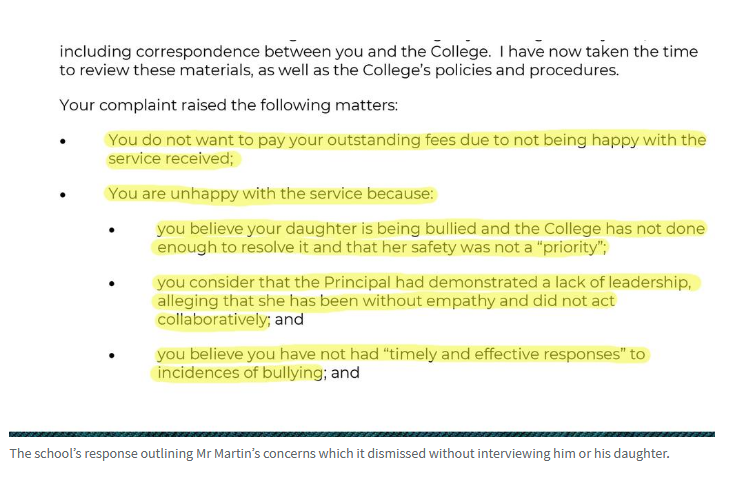756x478 pixels.
Task: Click "You are unhappy with the service because:"
Action: pos(272,193)
